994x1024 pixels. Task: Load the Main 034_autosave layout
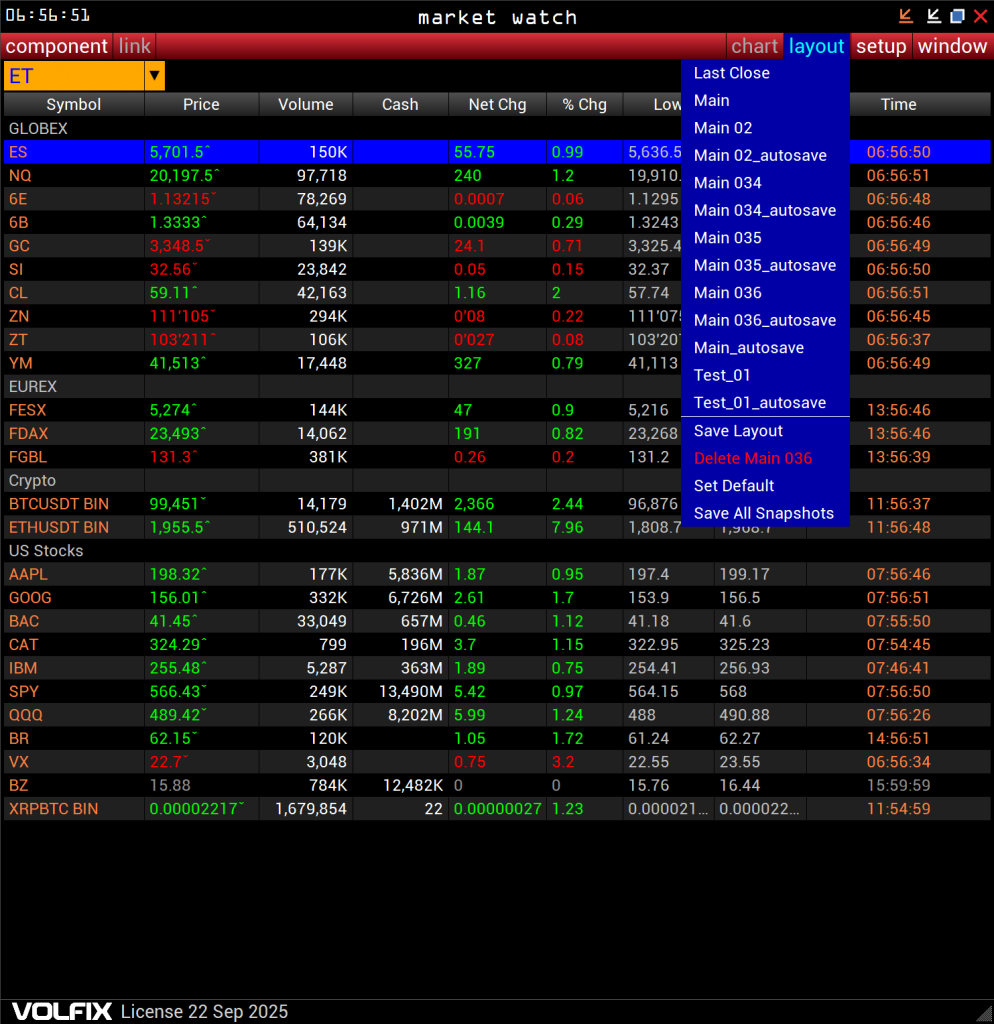(765, 210)
